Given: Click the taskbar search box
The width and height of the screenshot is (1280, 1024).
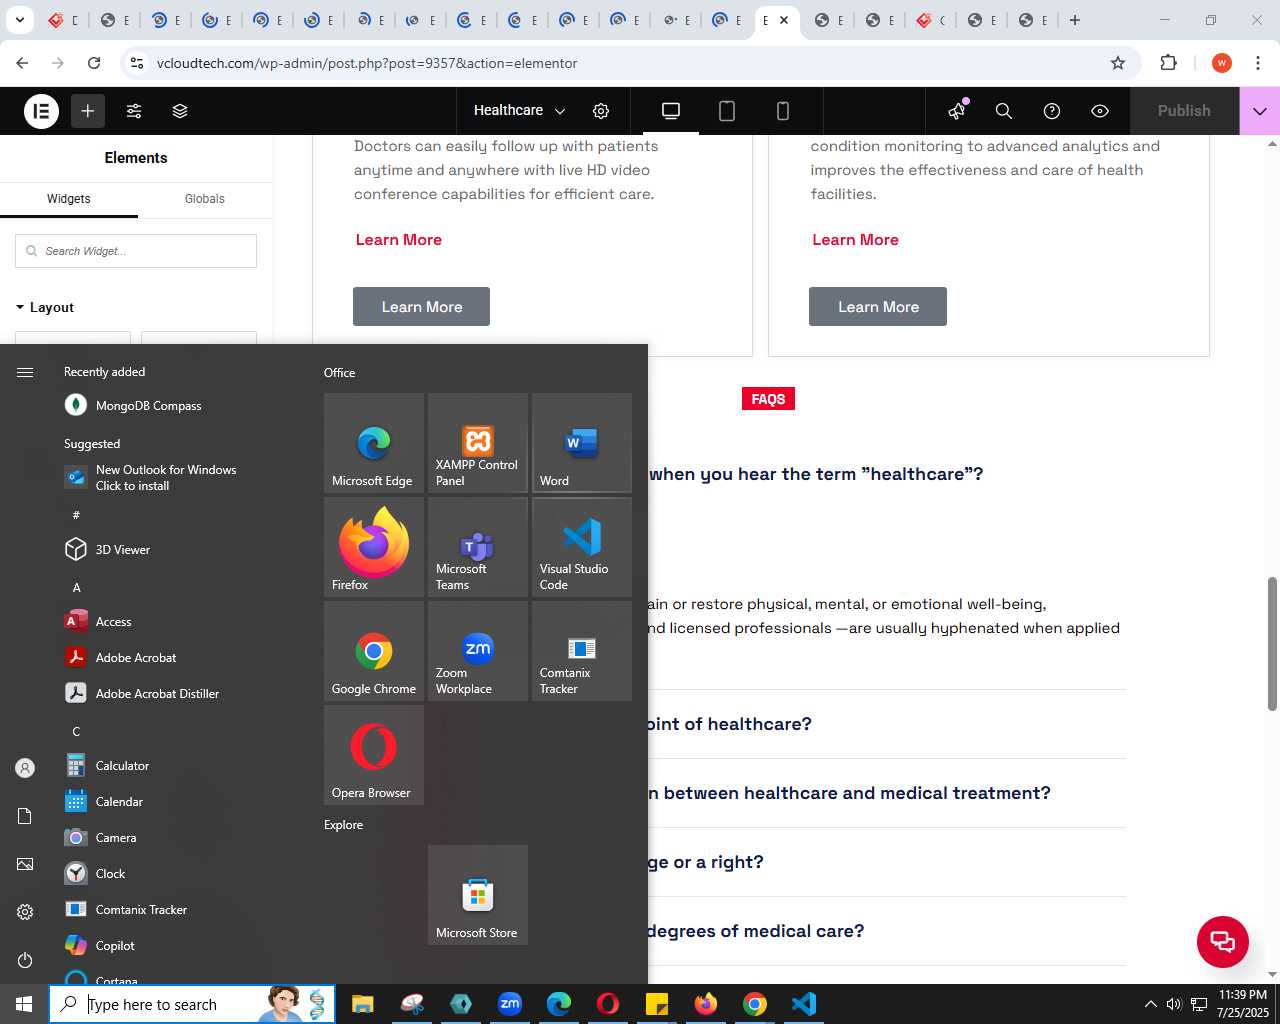Looking at the screenshot, I should tap(192, 1004).
